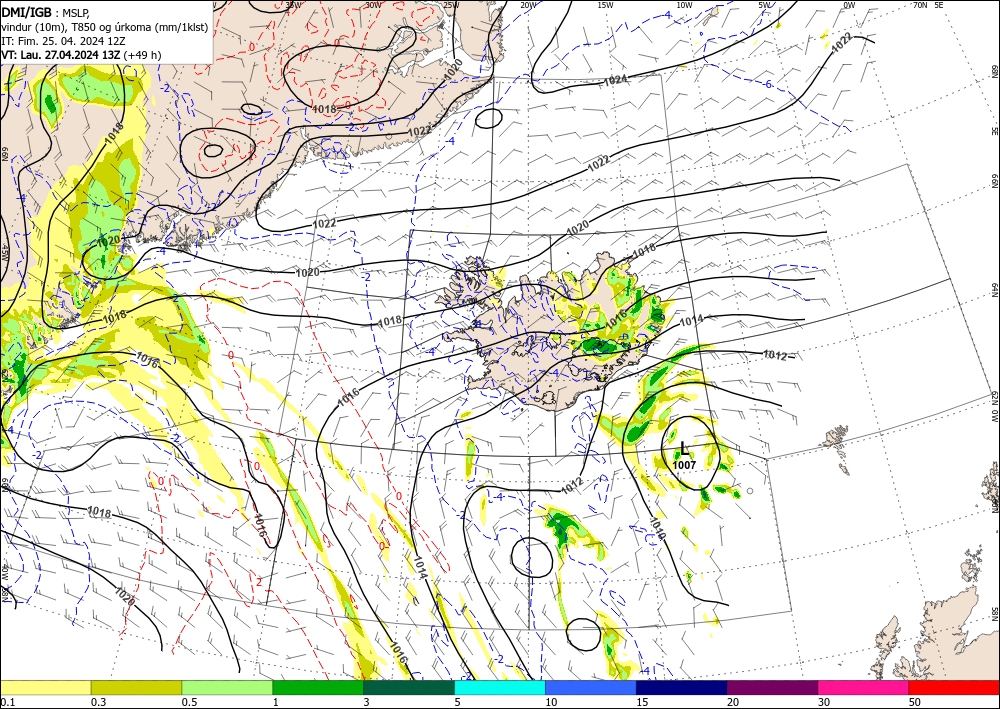Pick the cyan 5–10 legend swatch
This screenshot has width=1000, height=709.
click(500, 687)
